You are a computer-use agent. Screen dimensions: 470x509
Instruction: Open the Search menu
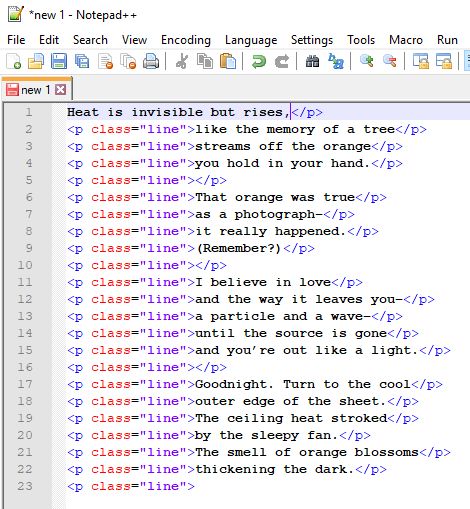pos(90,40)
